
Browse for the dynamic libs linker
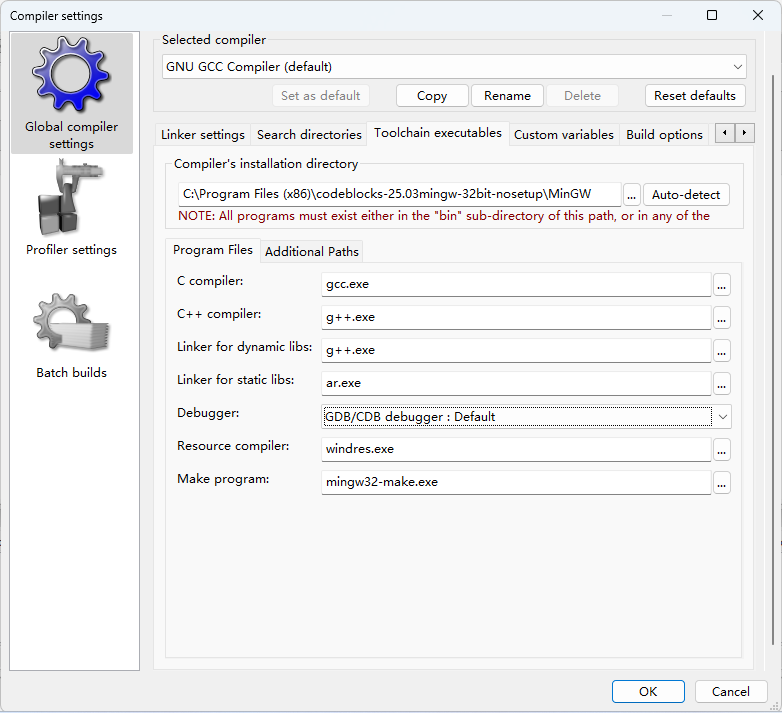tap(722, 351)
